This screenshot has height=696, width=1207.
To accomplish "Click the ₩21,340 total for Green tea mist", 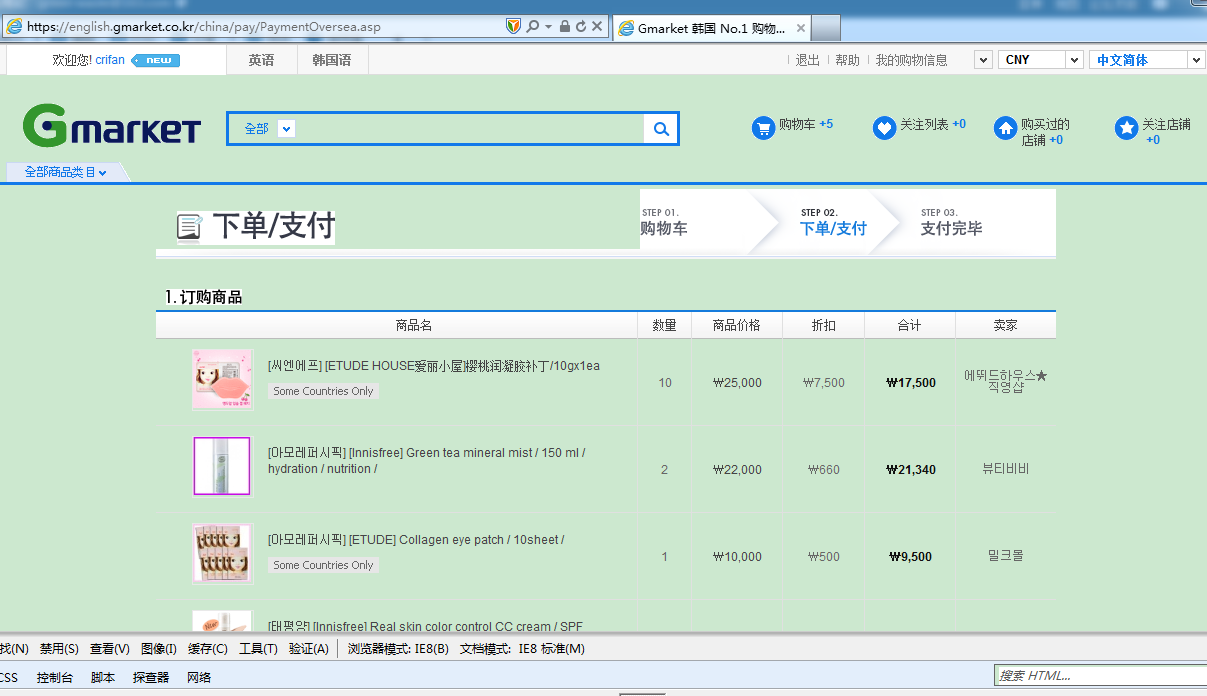I will point(911,470).
